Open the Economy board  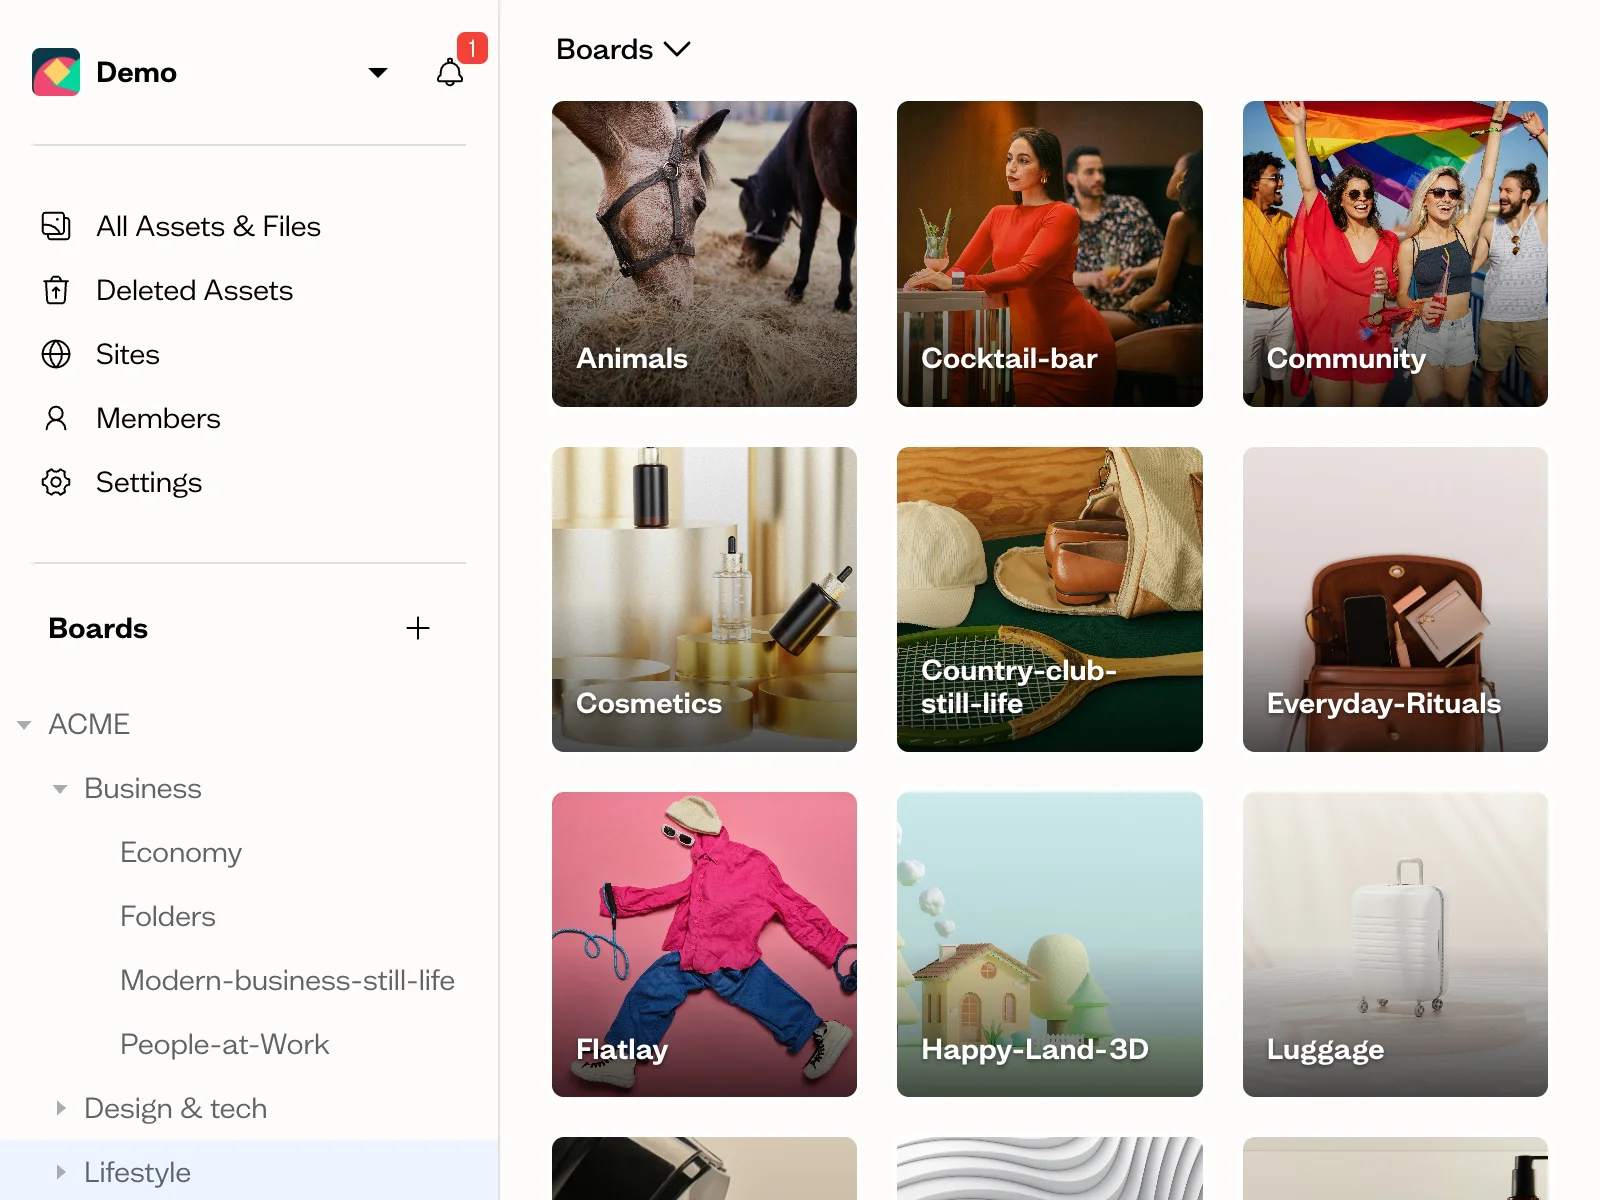(181, 853)
